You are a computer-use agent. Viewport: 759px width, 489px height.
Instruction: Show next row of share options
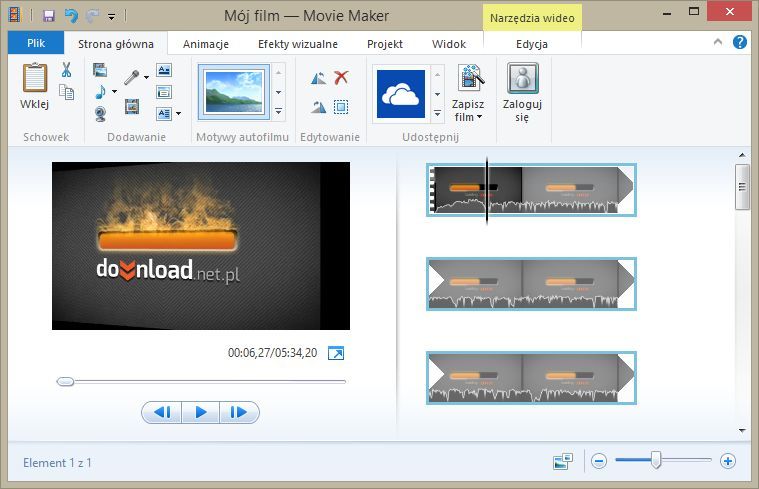point(437,94)
